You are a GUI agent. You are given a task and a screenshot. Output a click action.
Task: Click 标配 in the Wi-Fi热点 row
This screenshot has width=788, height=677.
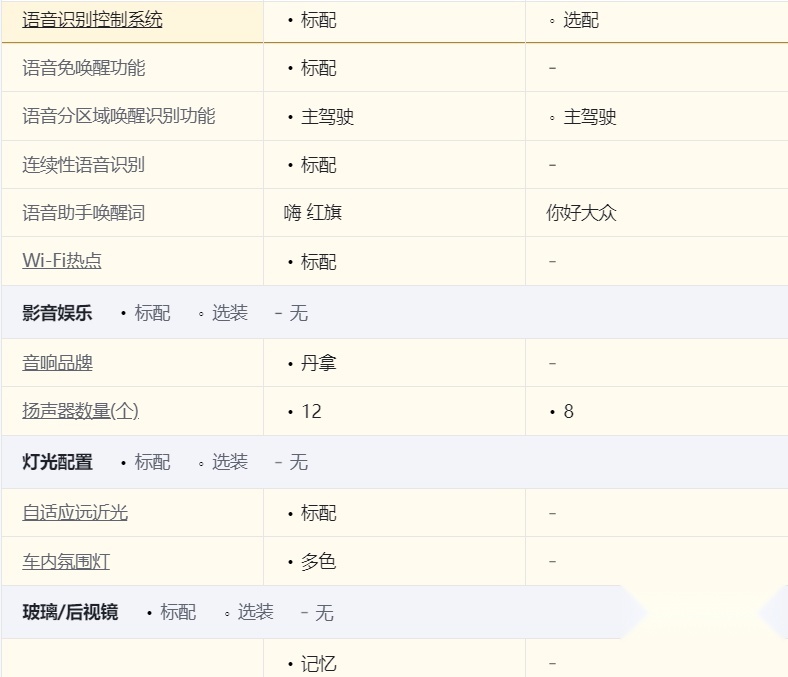point(318,262)
